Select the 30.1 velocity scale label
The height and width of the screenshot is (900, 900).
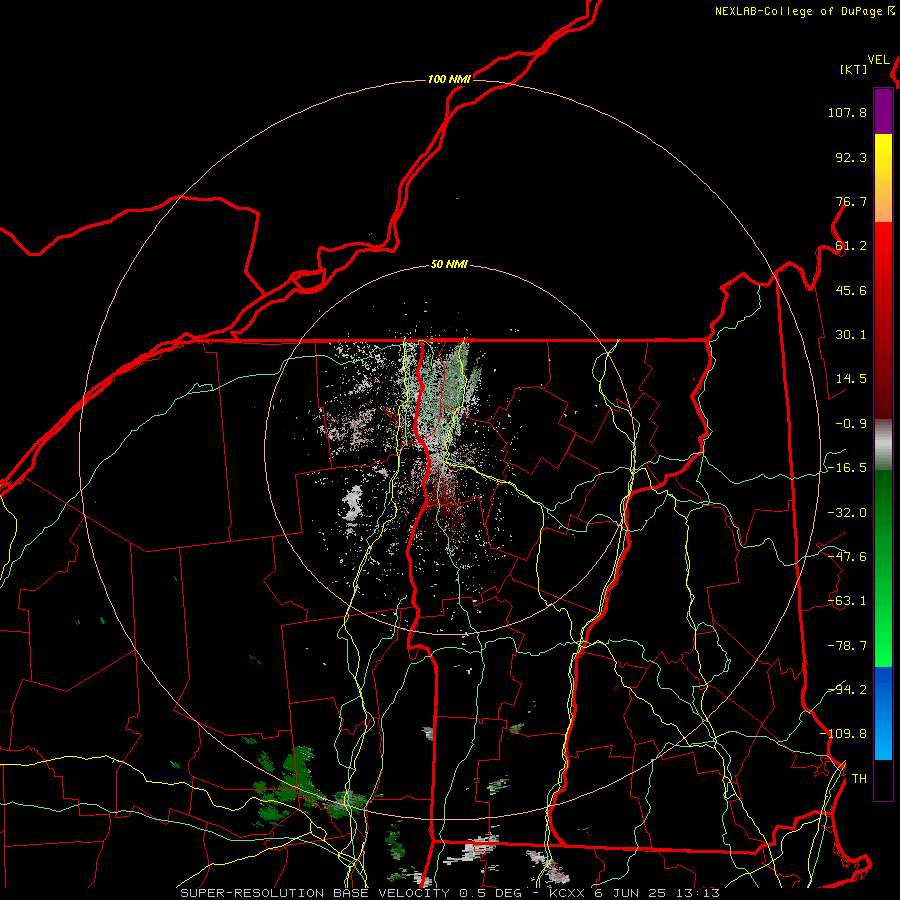click(851, 335)
